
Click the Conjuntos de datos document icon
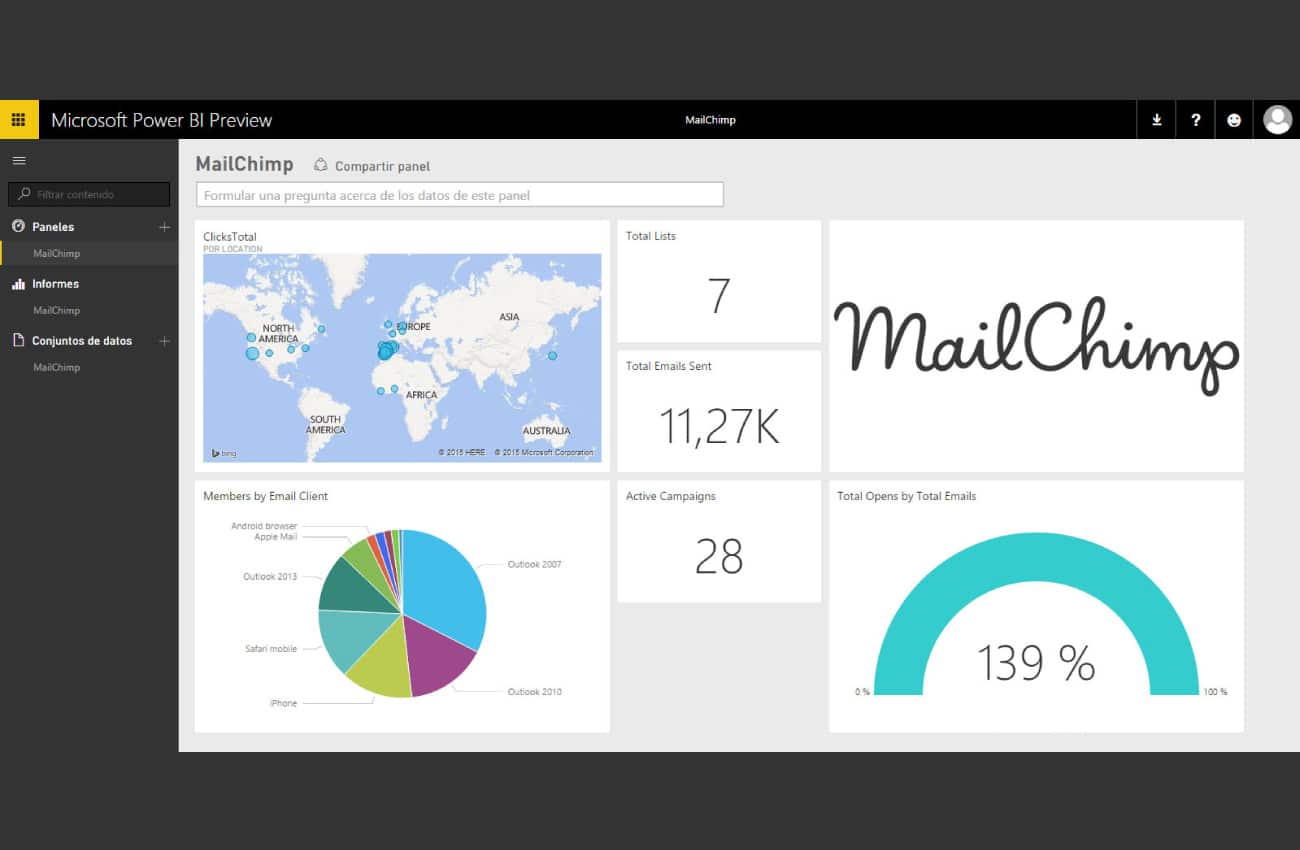coord(18,340)
